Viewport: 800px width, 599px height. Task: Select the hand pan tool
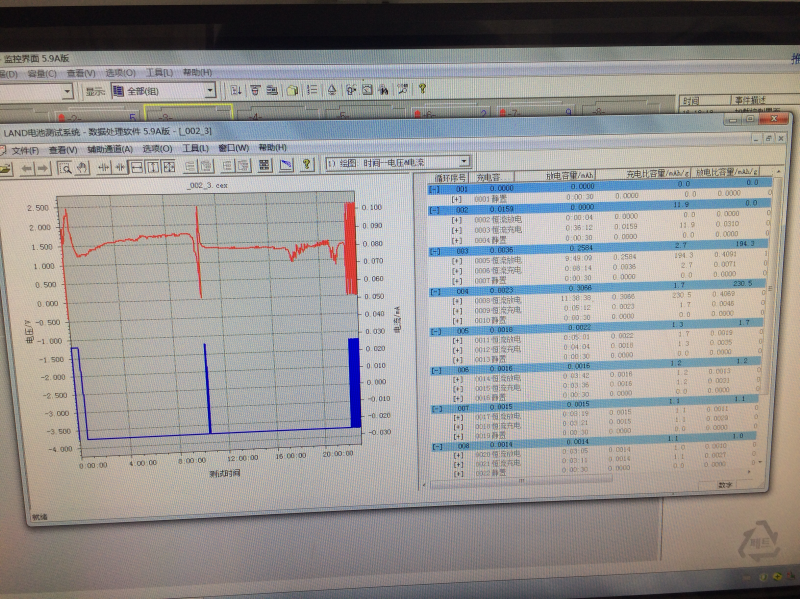tap(82, 167)
